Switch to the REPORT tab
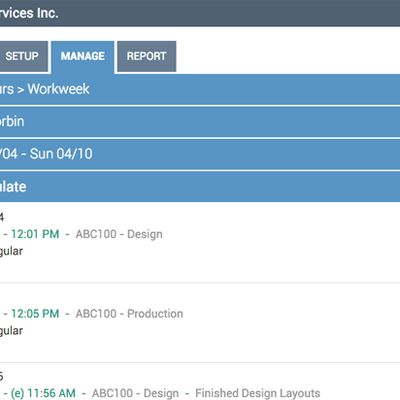 (146, 56)
